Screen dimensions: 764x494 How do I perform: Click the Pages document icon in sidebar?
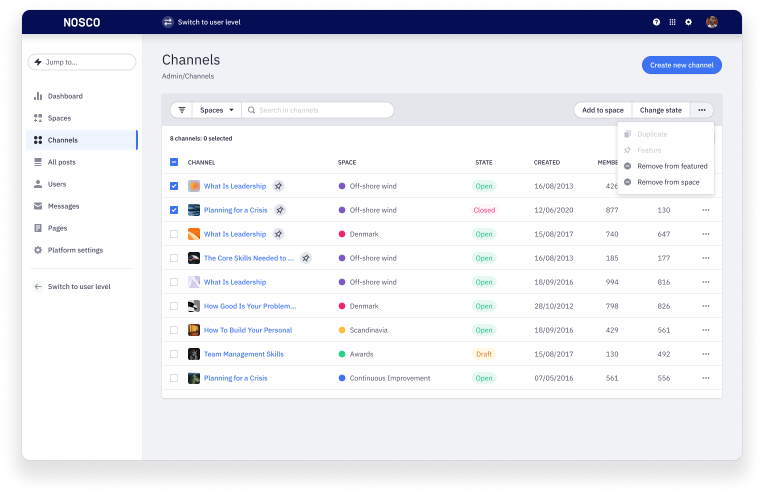38,228
